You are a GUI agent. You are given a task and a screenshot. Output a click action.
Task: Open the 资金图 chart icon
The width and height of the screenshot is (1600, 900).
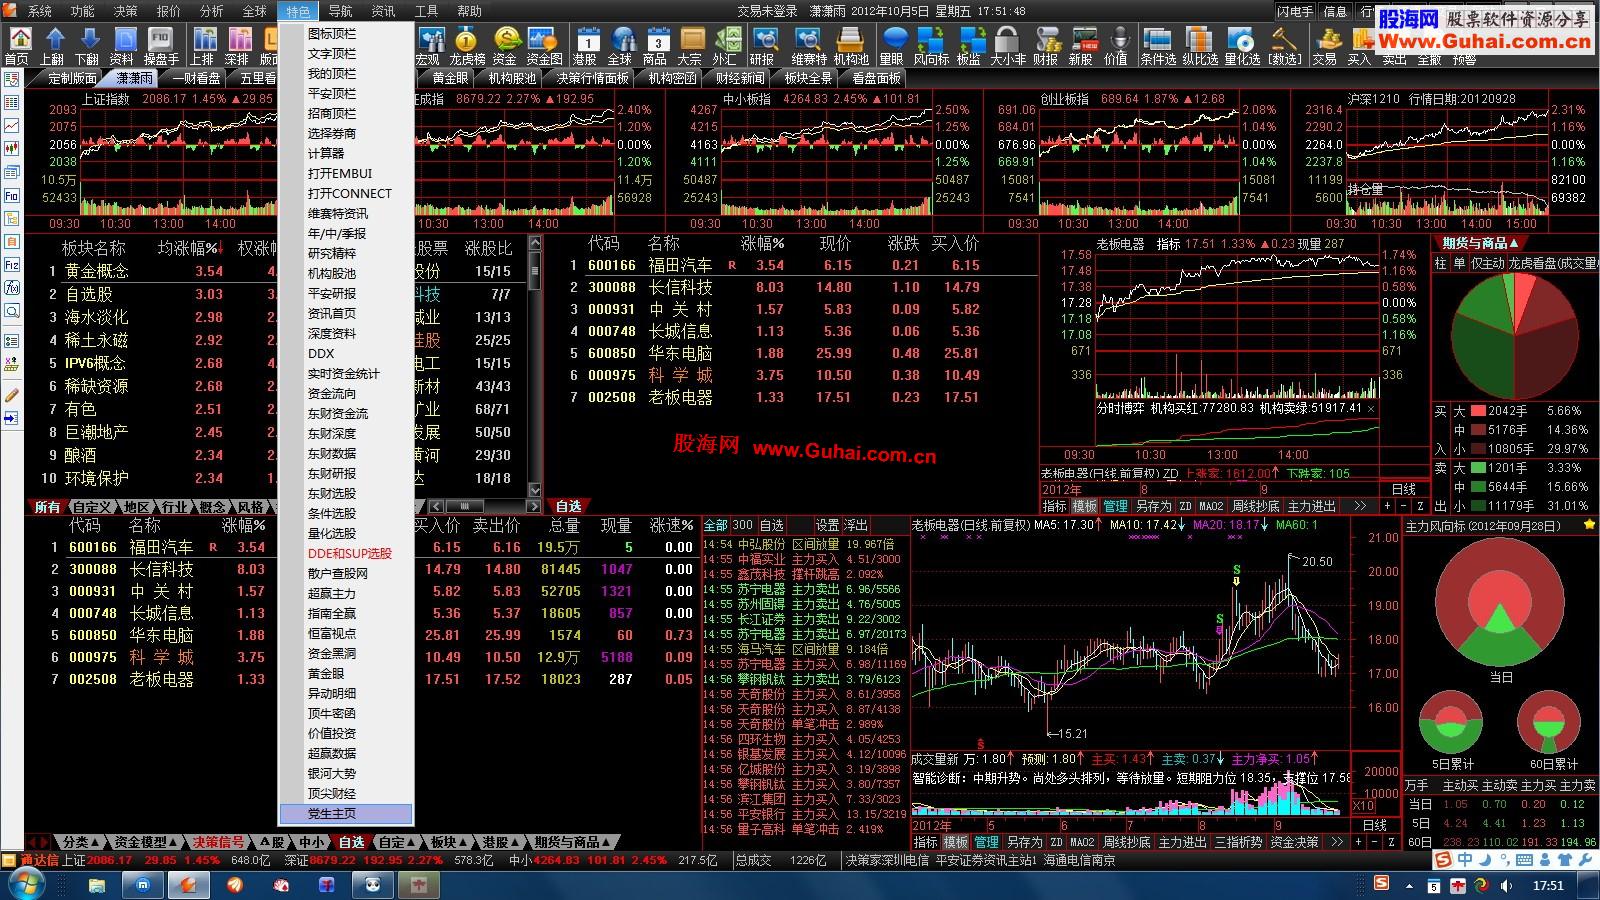tap(544, 47)
